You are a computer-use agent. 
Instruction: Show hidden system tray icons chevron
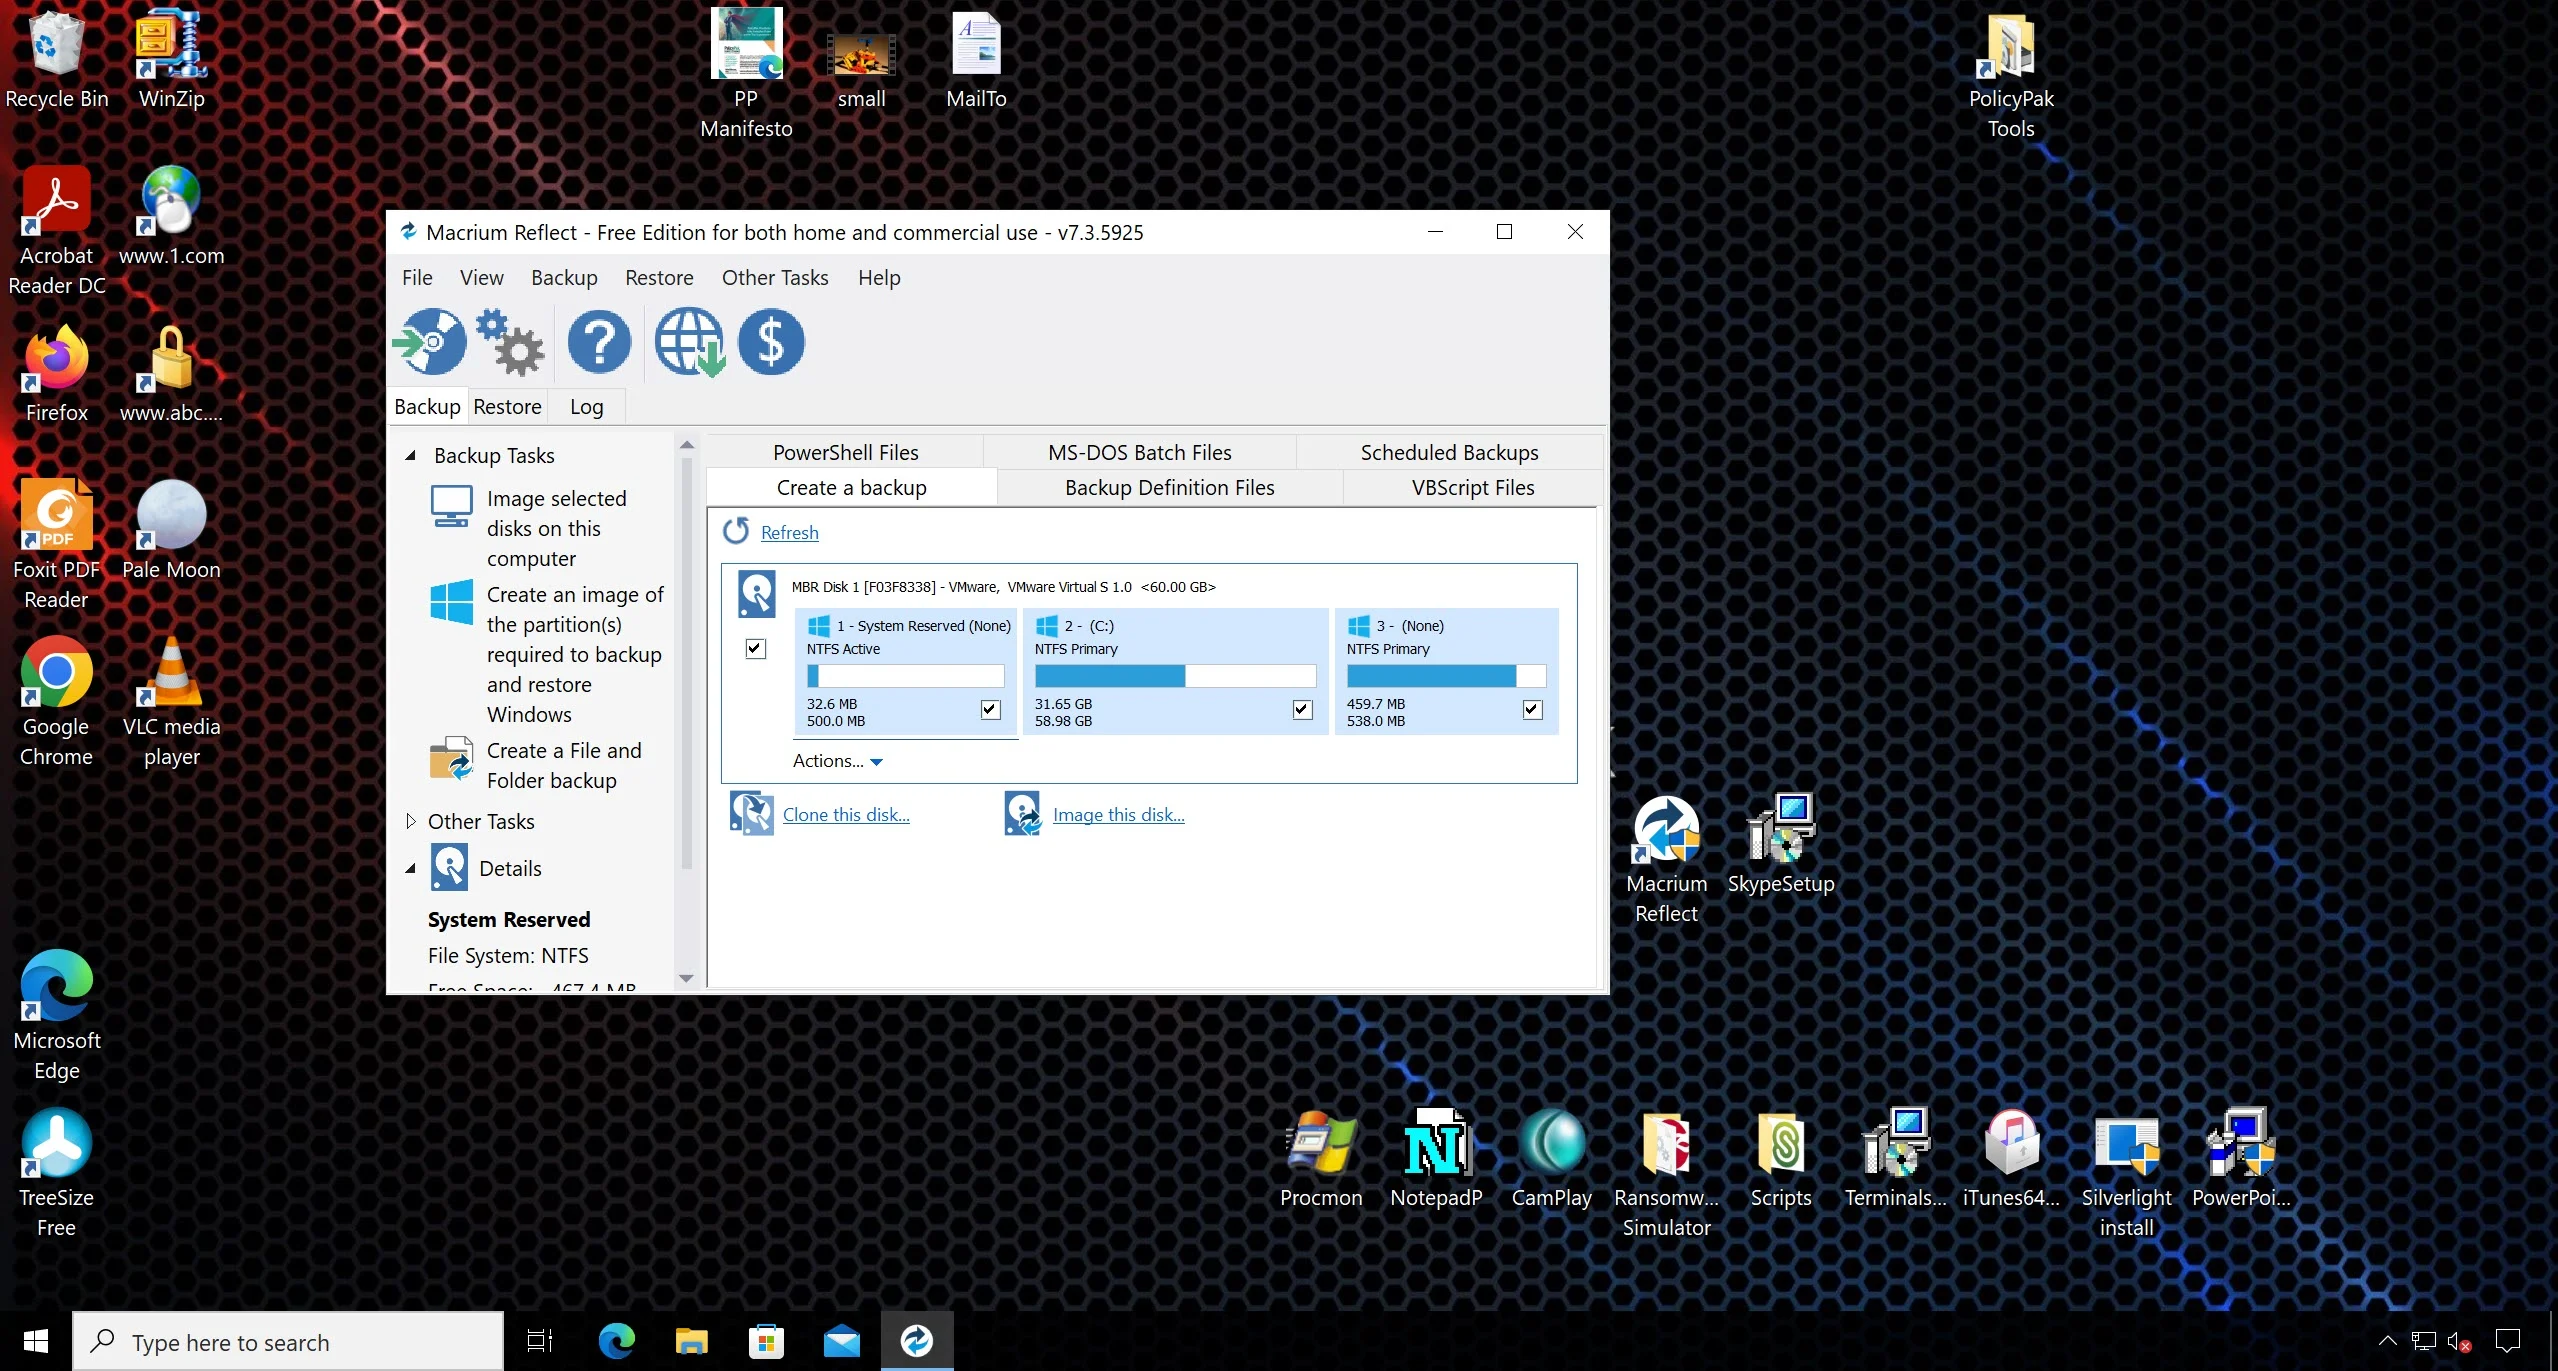[x=2387, y=1341]
